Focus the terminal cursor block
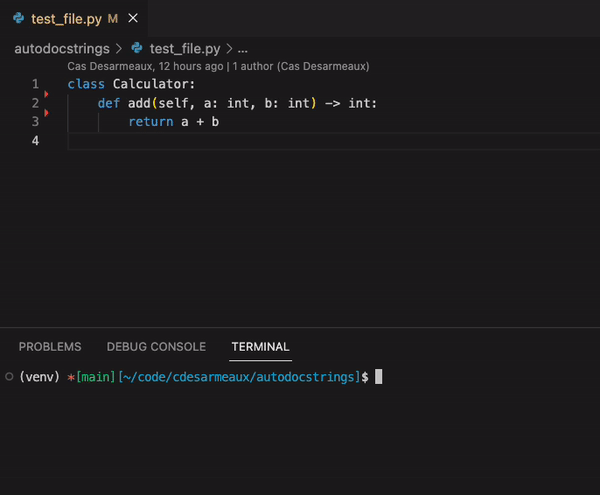 coord(378,376)
